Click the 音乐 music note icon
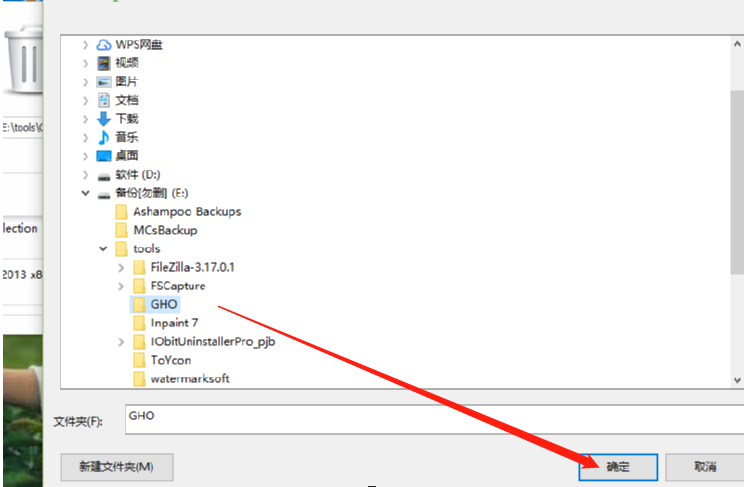The height and width of the screenshot is (487, 744). coord(104,137)
